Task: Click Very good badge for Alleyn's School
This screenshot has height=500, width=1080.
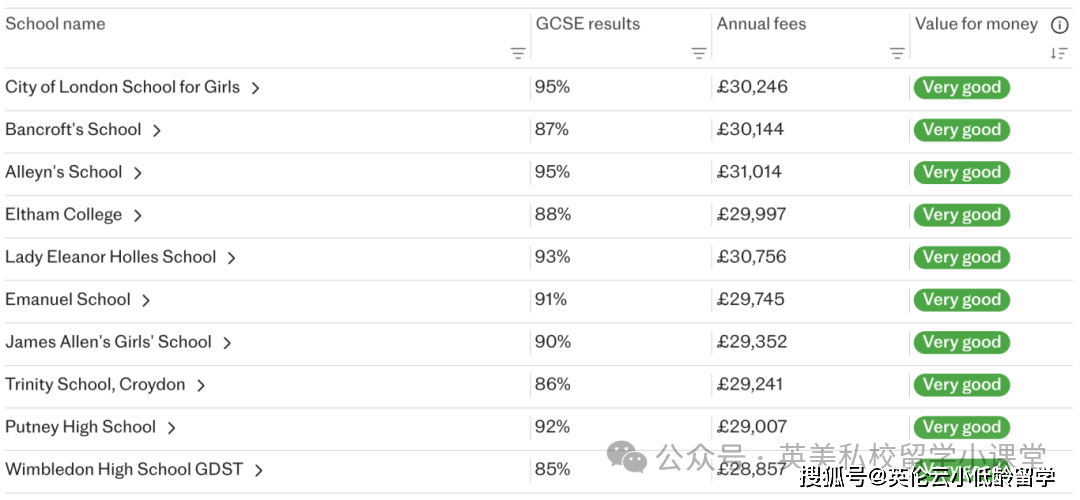Action: [961, 172]
